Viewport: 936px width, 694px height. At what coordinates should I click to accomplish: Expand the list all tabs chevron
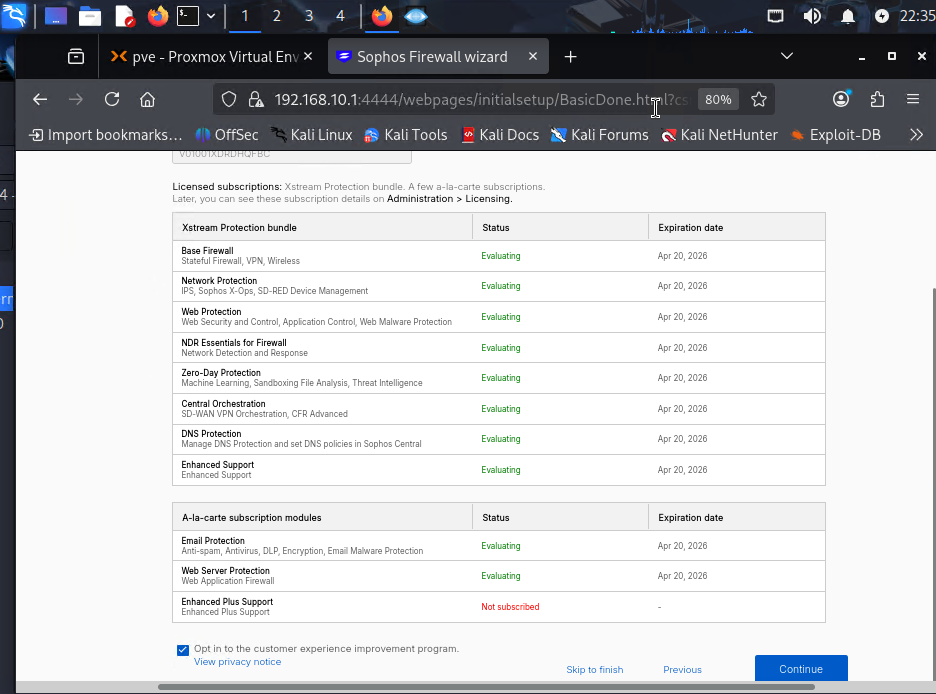click(x=787, y=56)
